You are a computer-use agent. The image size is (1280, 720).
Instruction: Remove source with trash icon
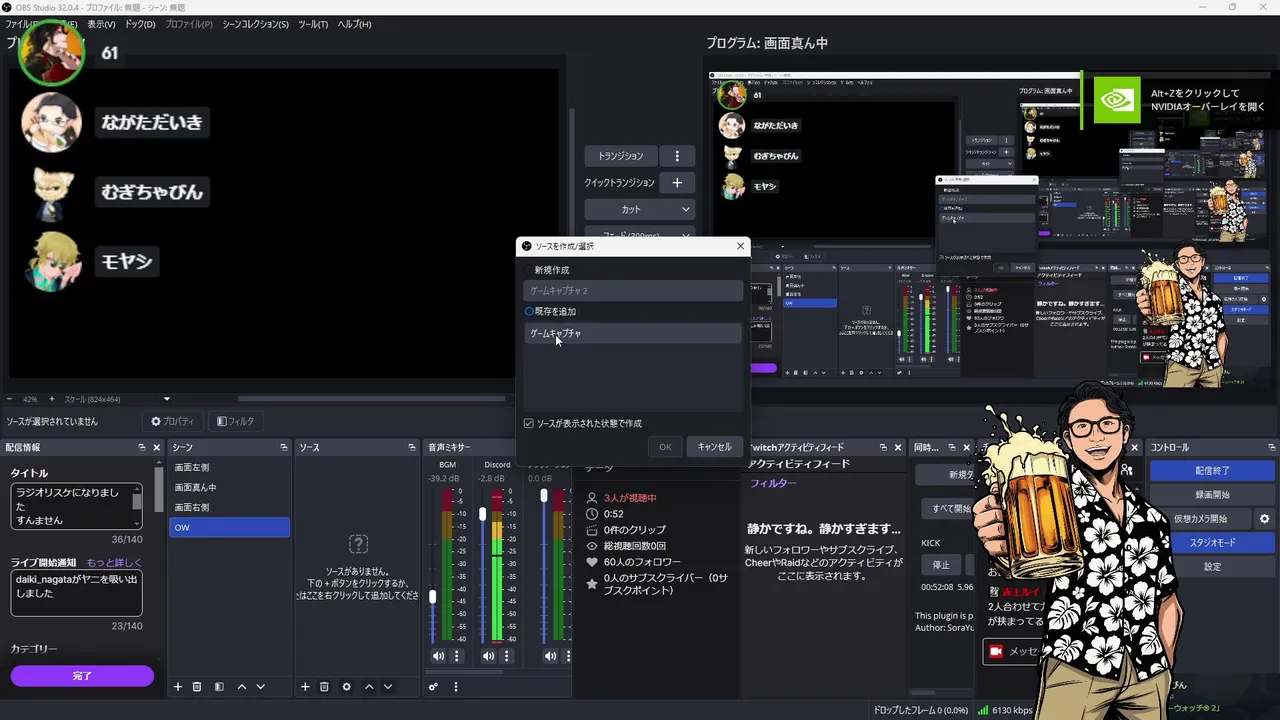pyautogui.click(x=324, y=687)
